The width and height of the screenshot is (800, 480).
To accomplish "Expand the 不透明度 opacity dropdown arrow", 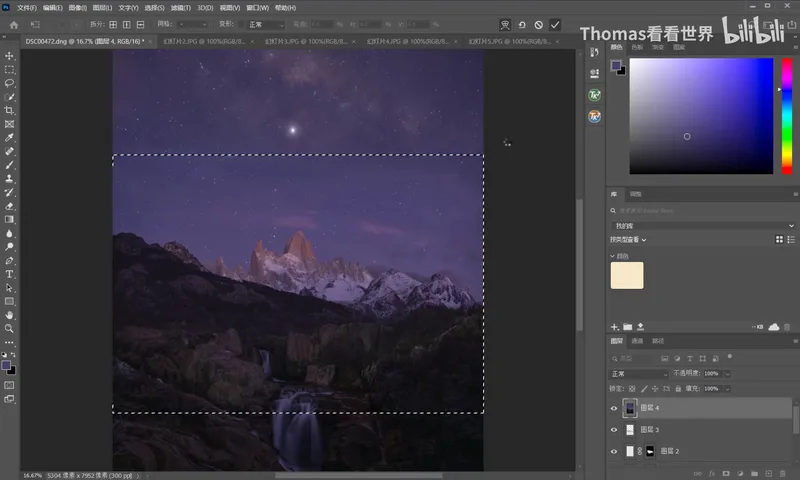I will [x=728, y=374].
